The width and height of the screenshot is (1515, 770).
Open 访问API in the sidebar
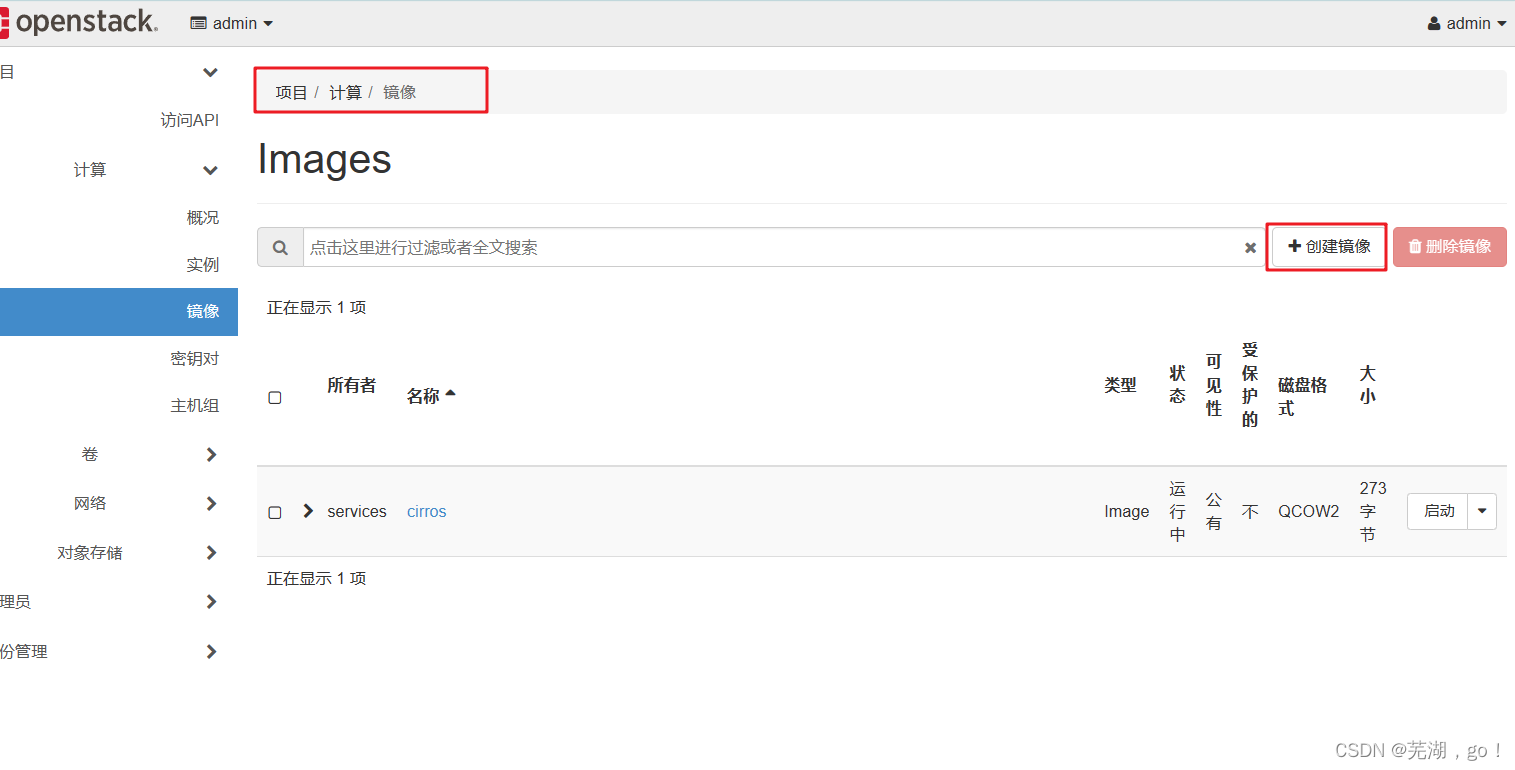[x=189, y=120]
